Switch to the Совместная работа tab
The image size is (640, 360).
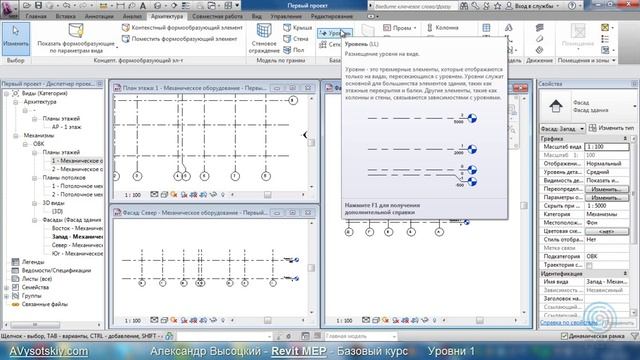(217, 16)
